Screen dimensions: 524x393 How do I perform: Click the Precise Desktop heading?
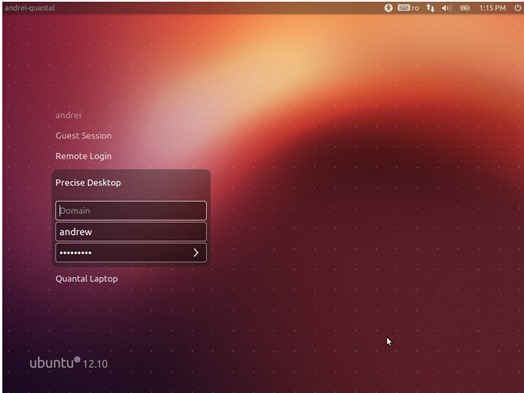[88, 182]
